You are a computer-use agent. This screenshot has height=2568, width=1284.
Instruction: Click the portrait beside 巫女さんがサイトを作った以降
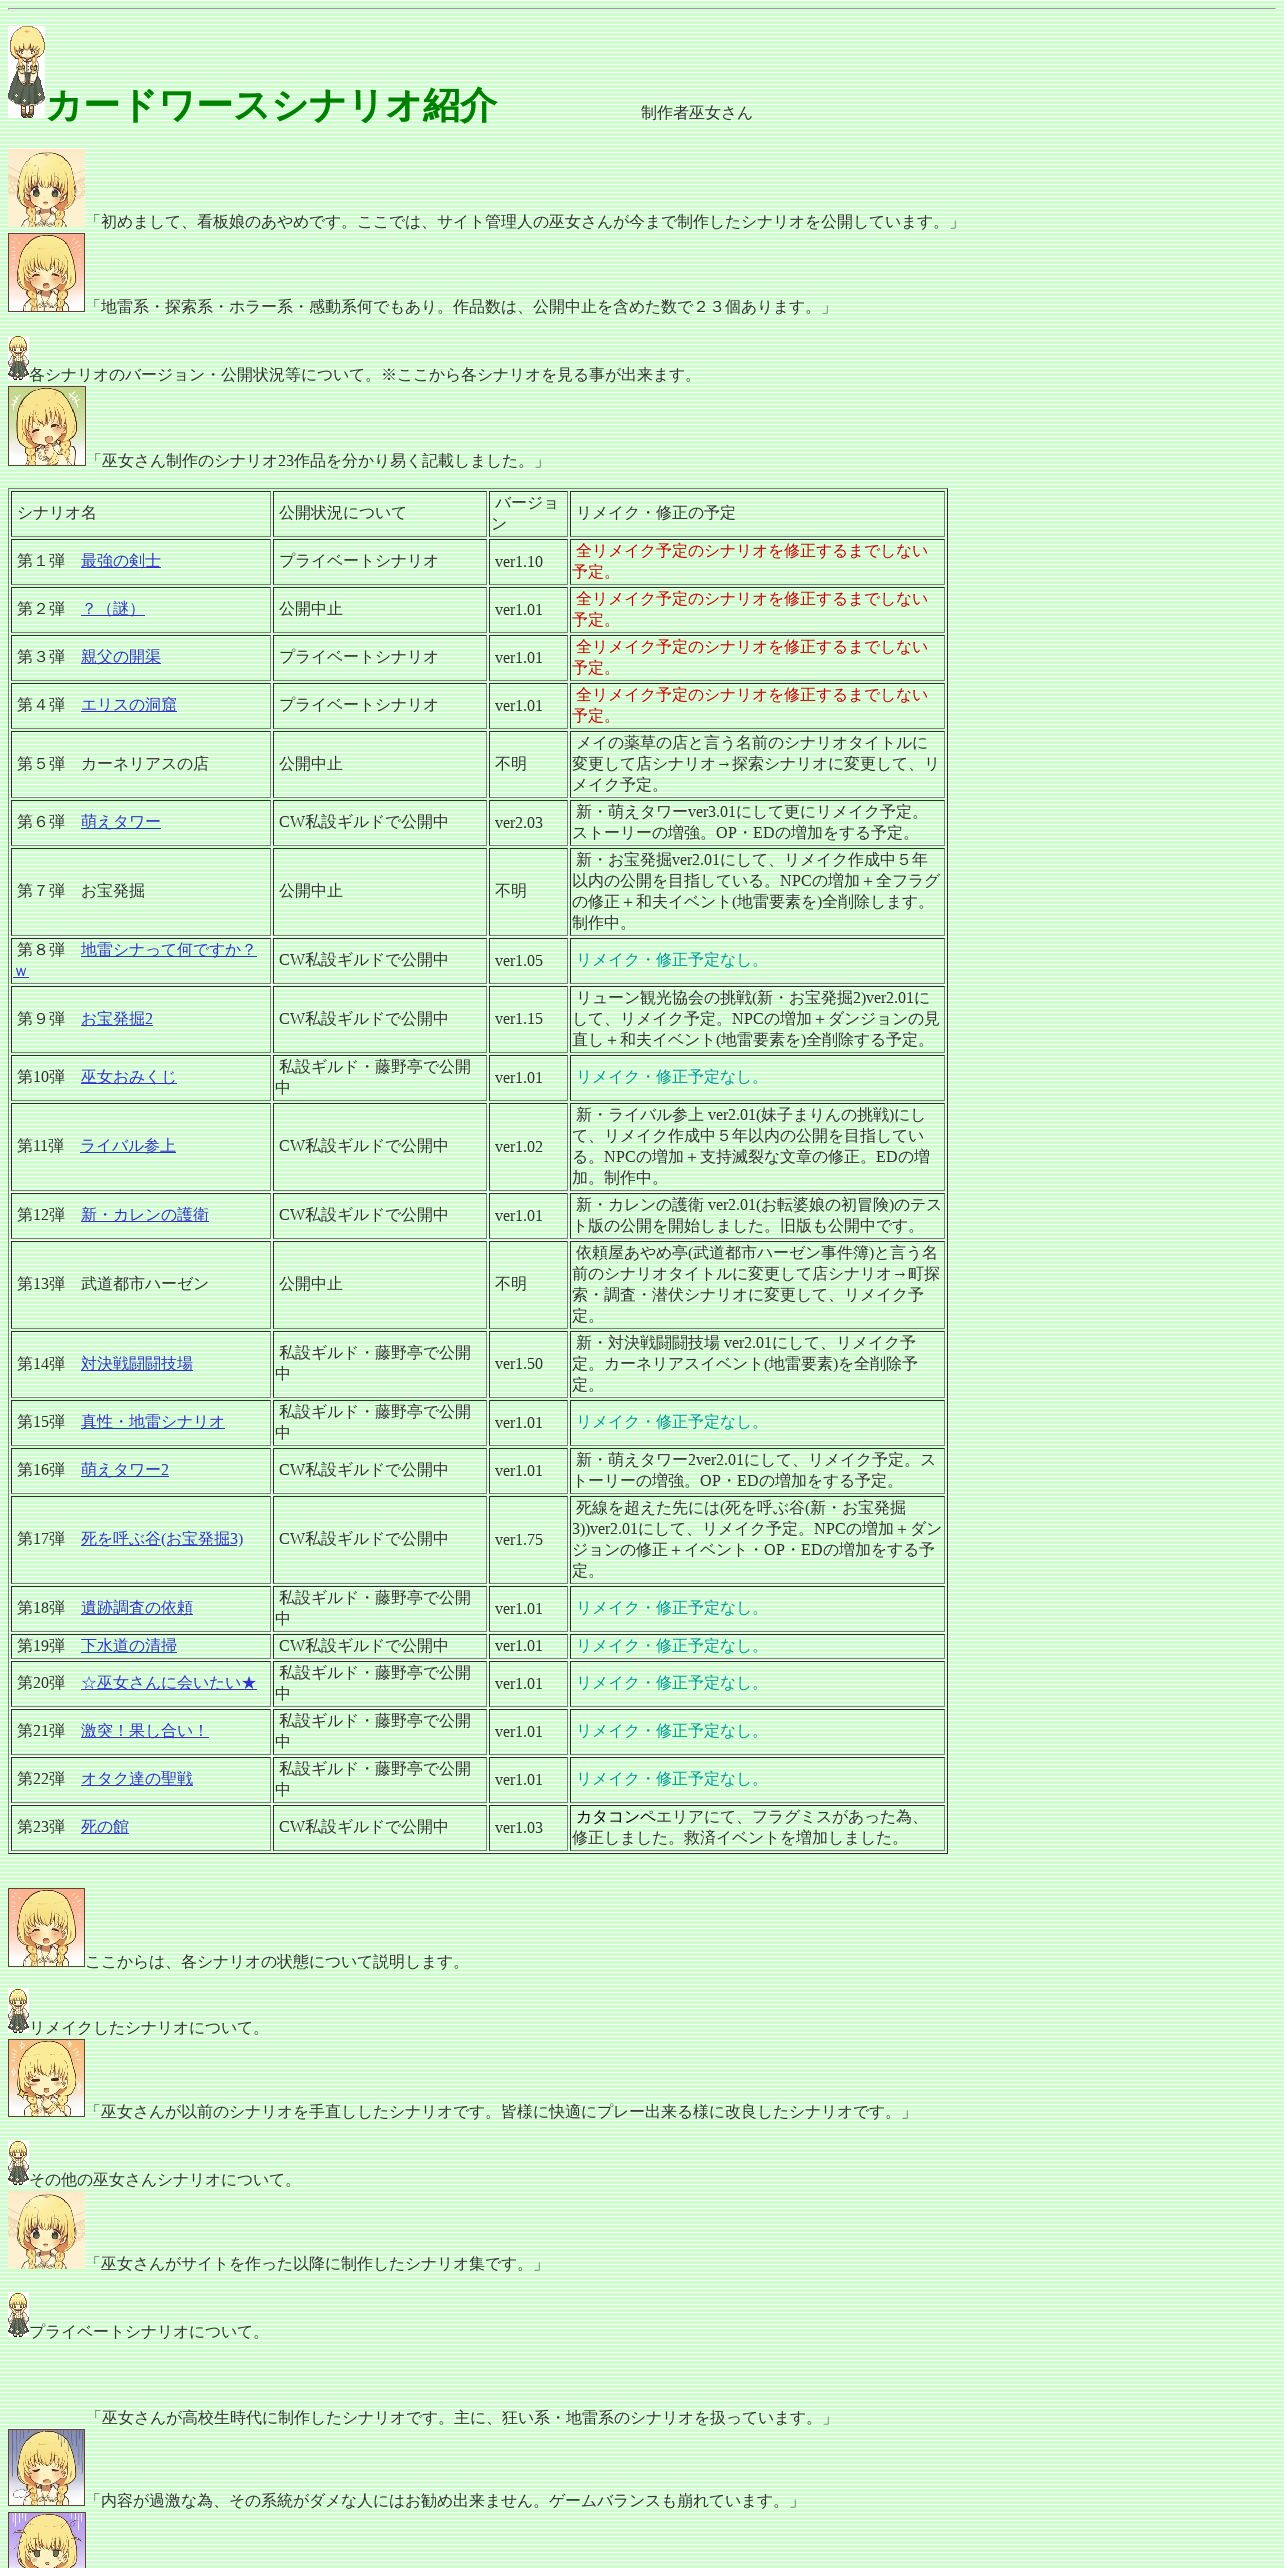[46, 2230]
